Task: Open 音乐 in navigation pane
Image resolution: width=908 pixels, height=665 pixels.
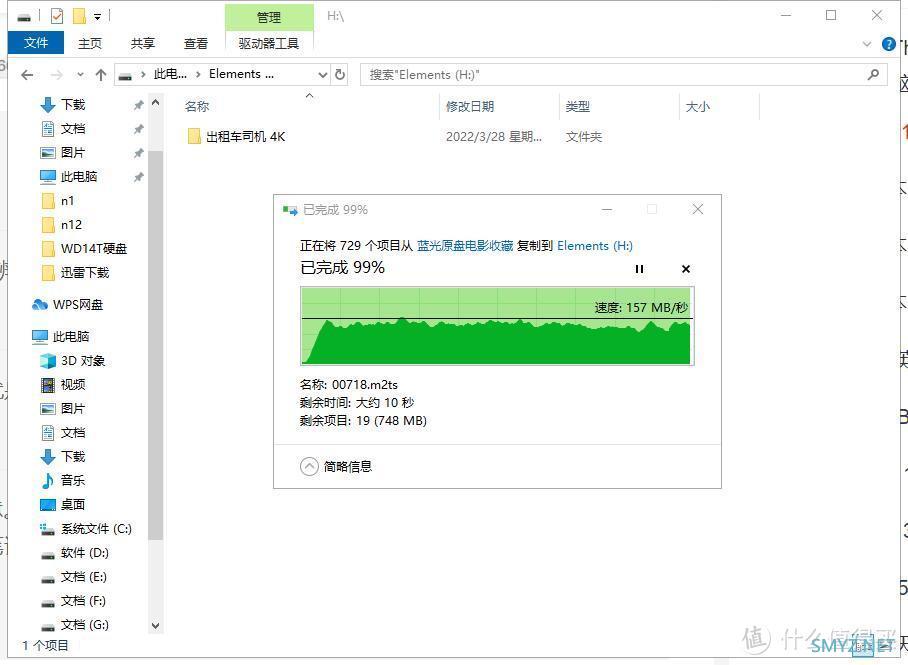Action: coord(73,481)
